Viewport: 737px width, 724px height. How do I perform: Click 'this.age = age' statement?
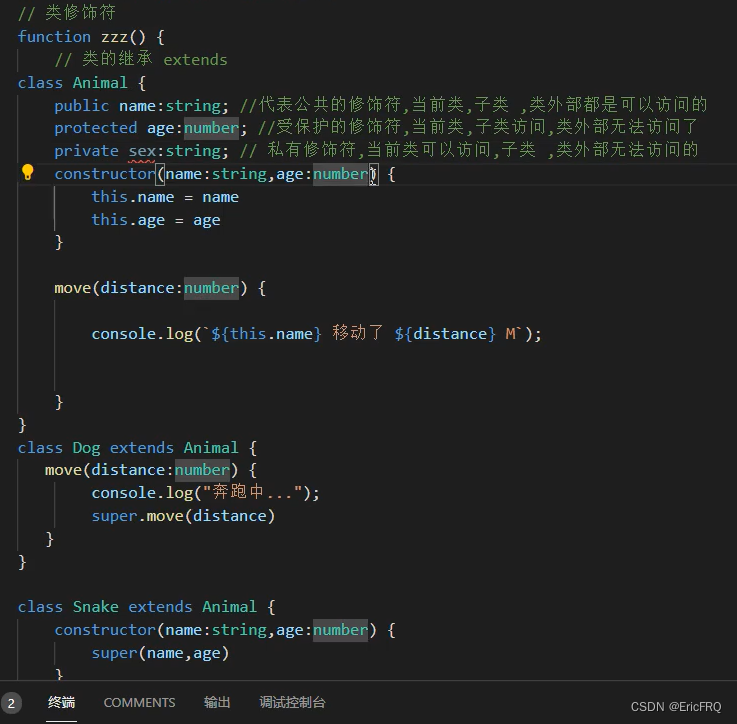pyautogui.click(x=156, y=220)
